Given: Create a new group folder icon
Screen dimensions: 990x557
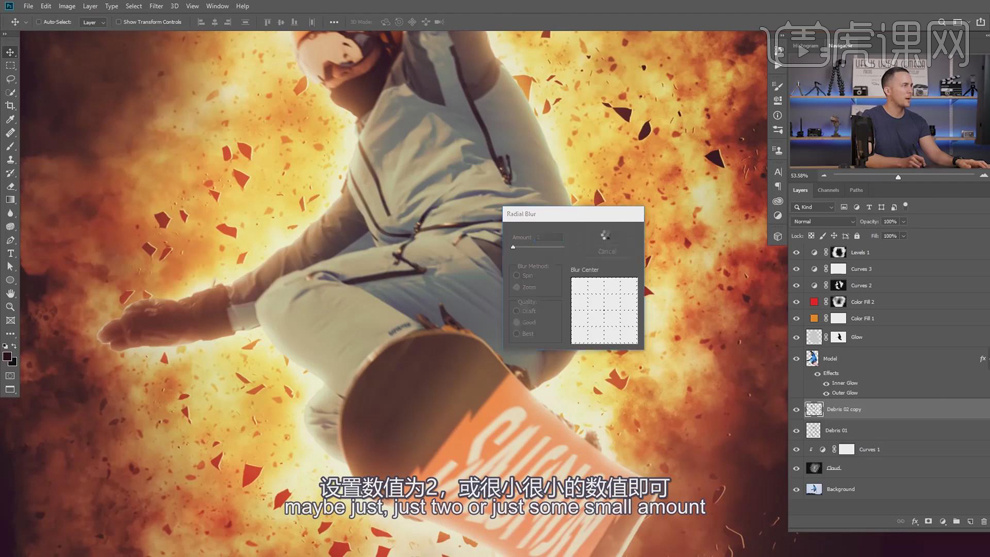Looking at the screenshot, I should click(957, 522).
